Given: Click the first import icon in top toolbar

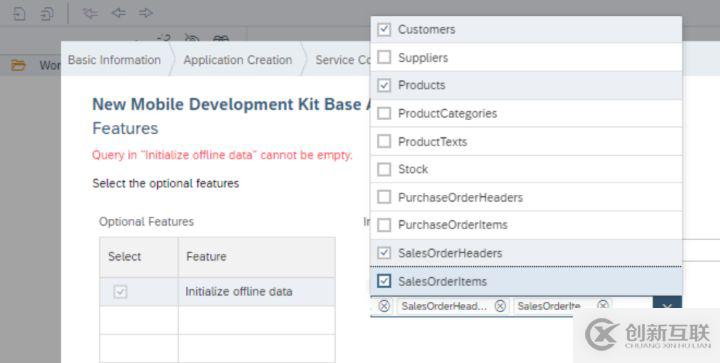Looking at the screenshot, I should (19, 14).
